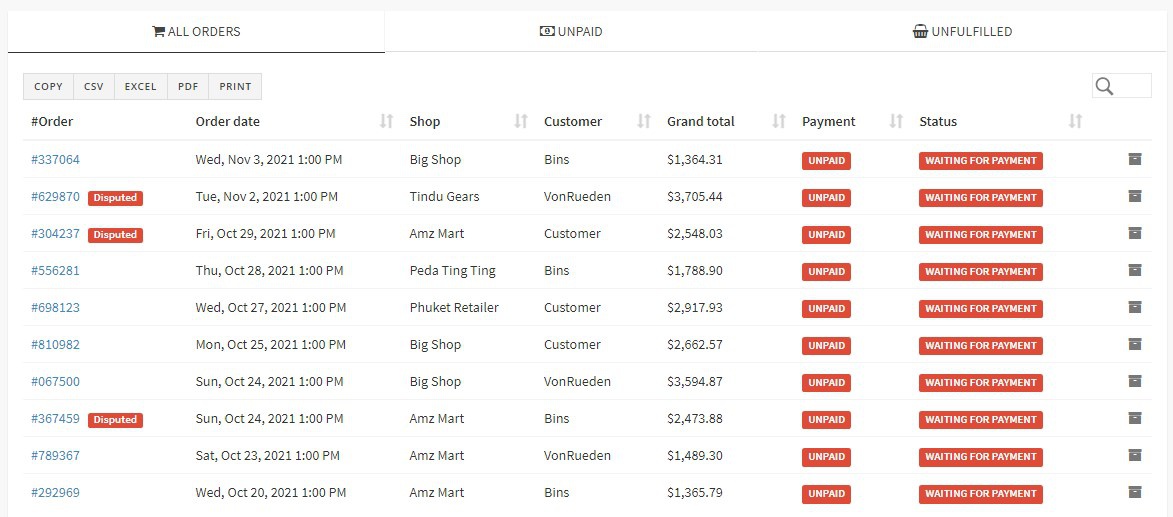Click the Excel export button
Image resolution: width=1173 pixels, height=517 pixels.
[140, 87]
